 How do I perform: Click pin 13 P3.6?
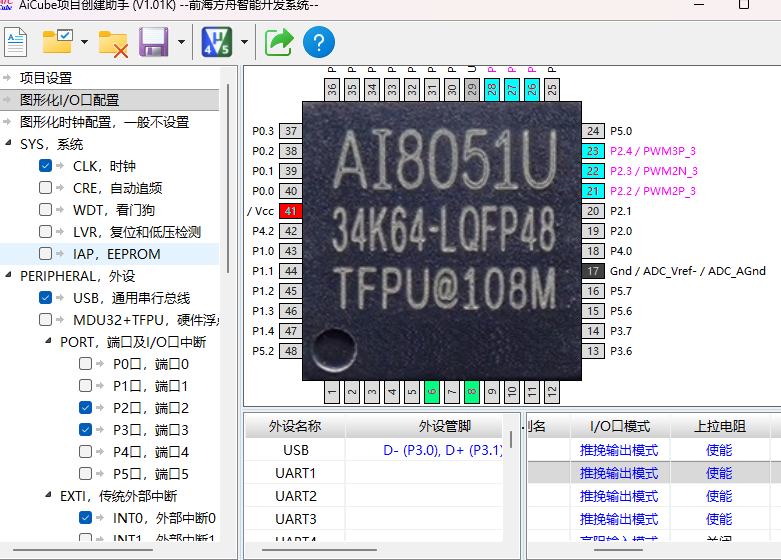[x=593, y=351]
